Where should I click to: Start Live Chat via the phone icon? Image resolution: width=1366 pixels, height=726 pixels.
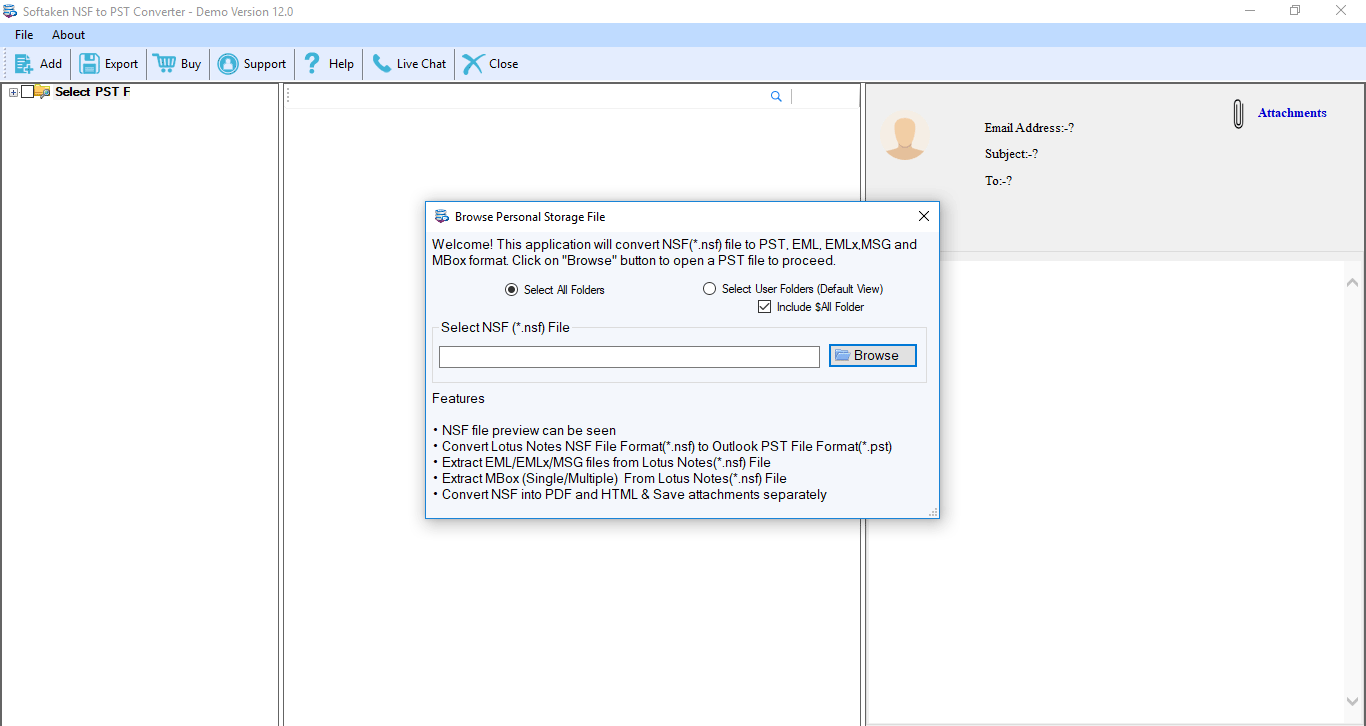click(381, 64)
